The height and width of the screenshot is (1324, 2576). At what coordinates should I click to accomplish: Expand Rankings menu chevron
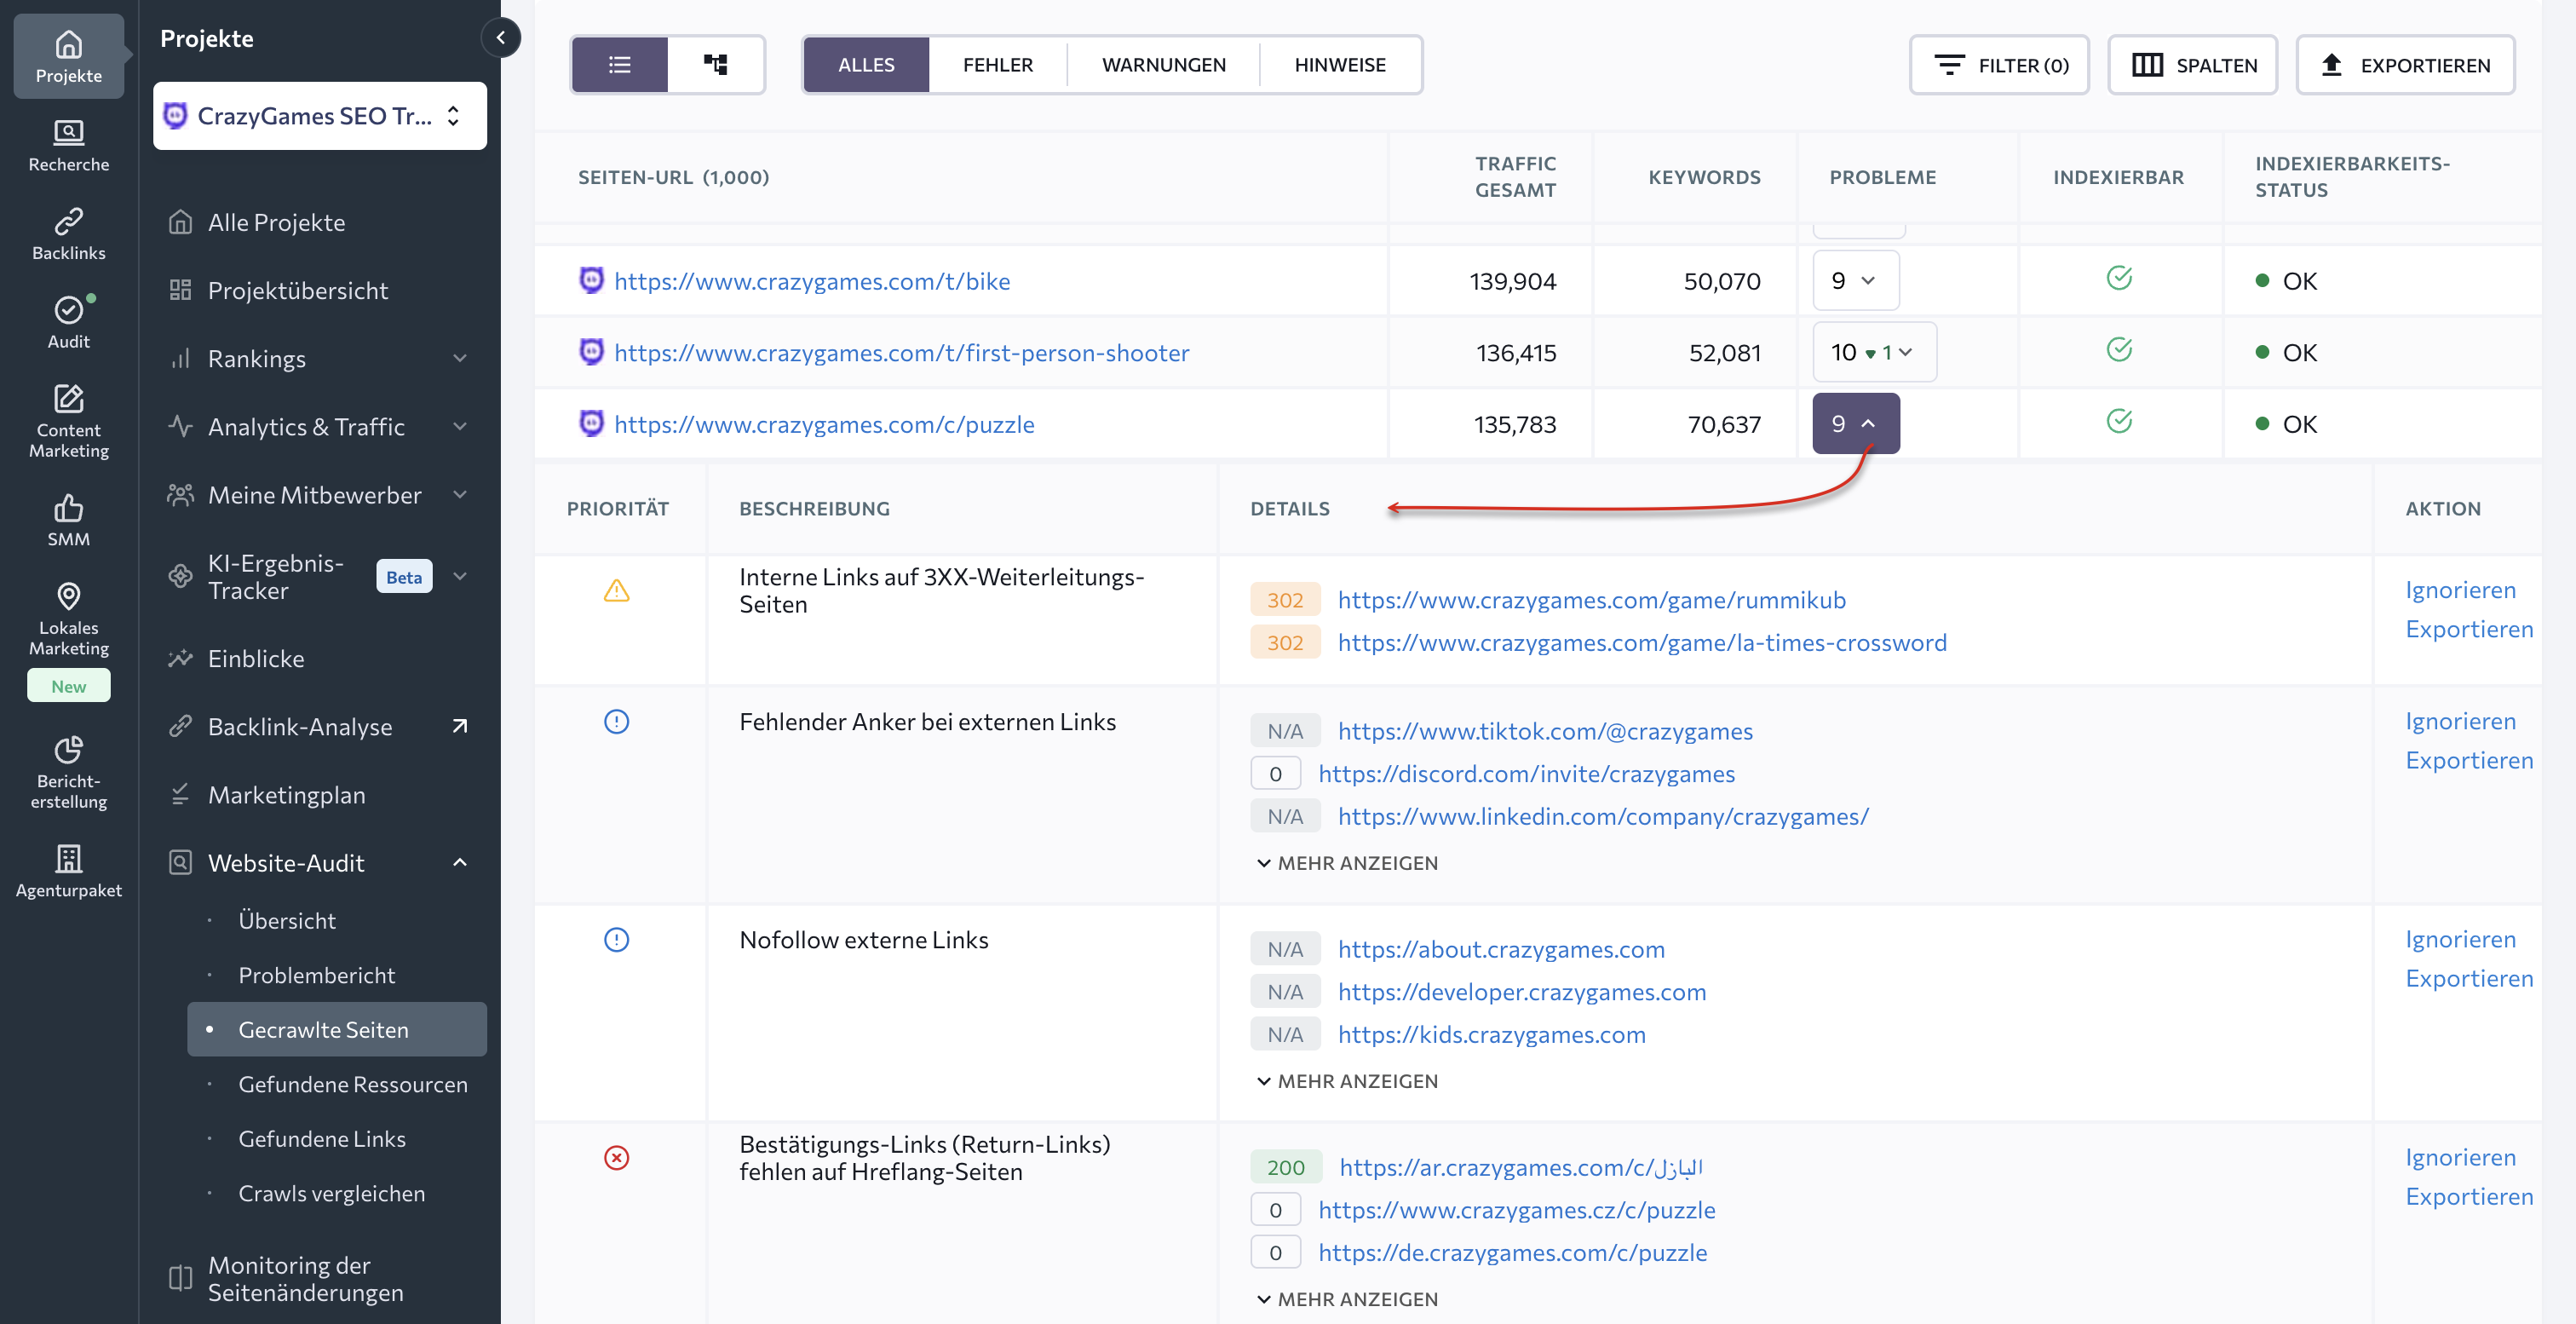pos(460,358)
